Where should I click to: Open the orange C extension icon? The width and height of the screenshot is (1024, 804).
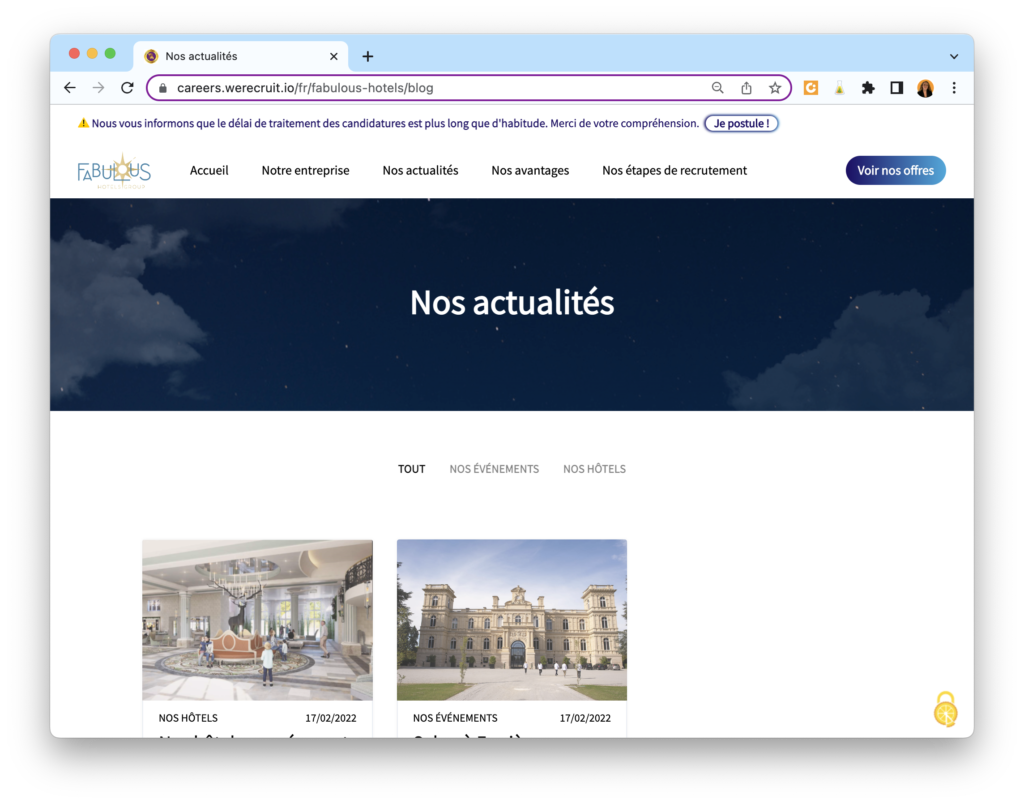click(810, 88)
